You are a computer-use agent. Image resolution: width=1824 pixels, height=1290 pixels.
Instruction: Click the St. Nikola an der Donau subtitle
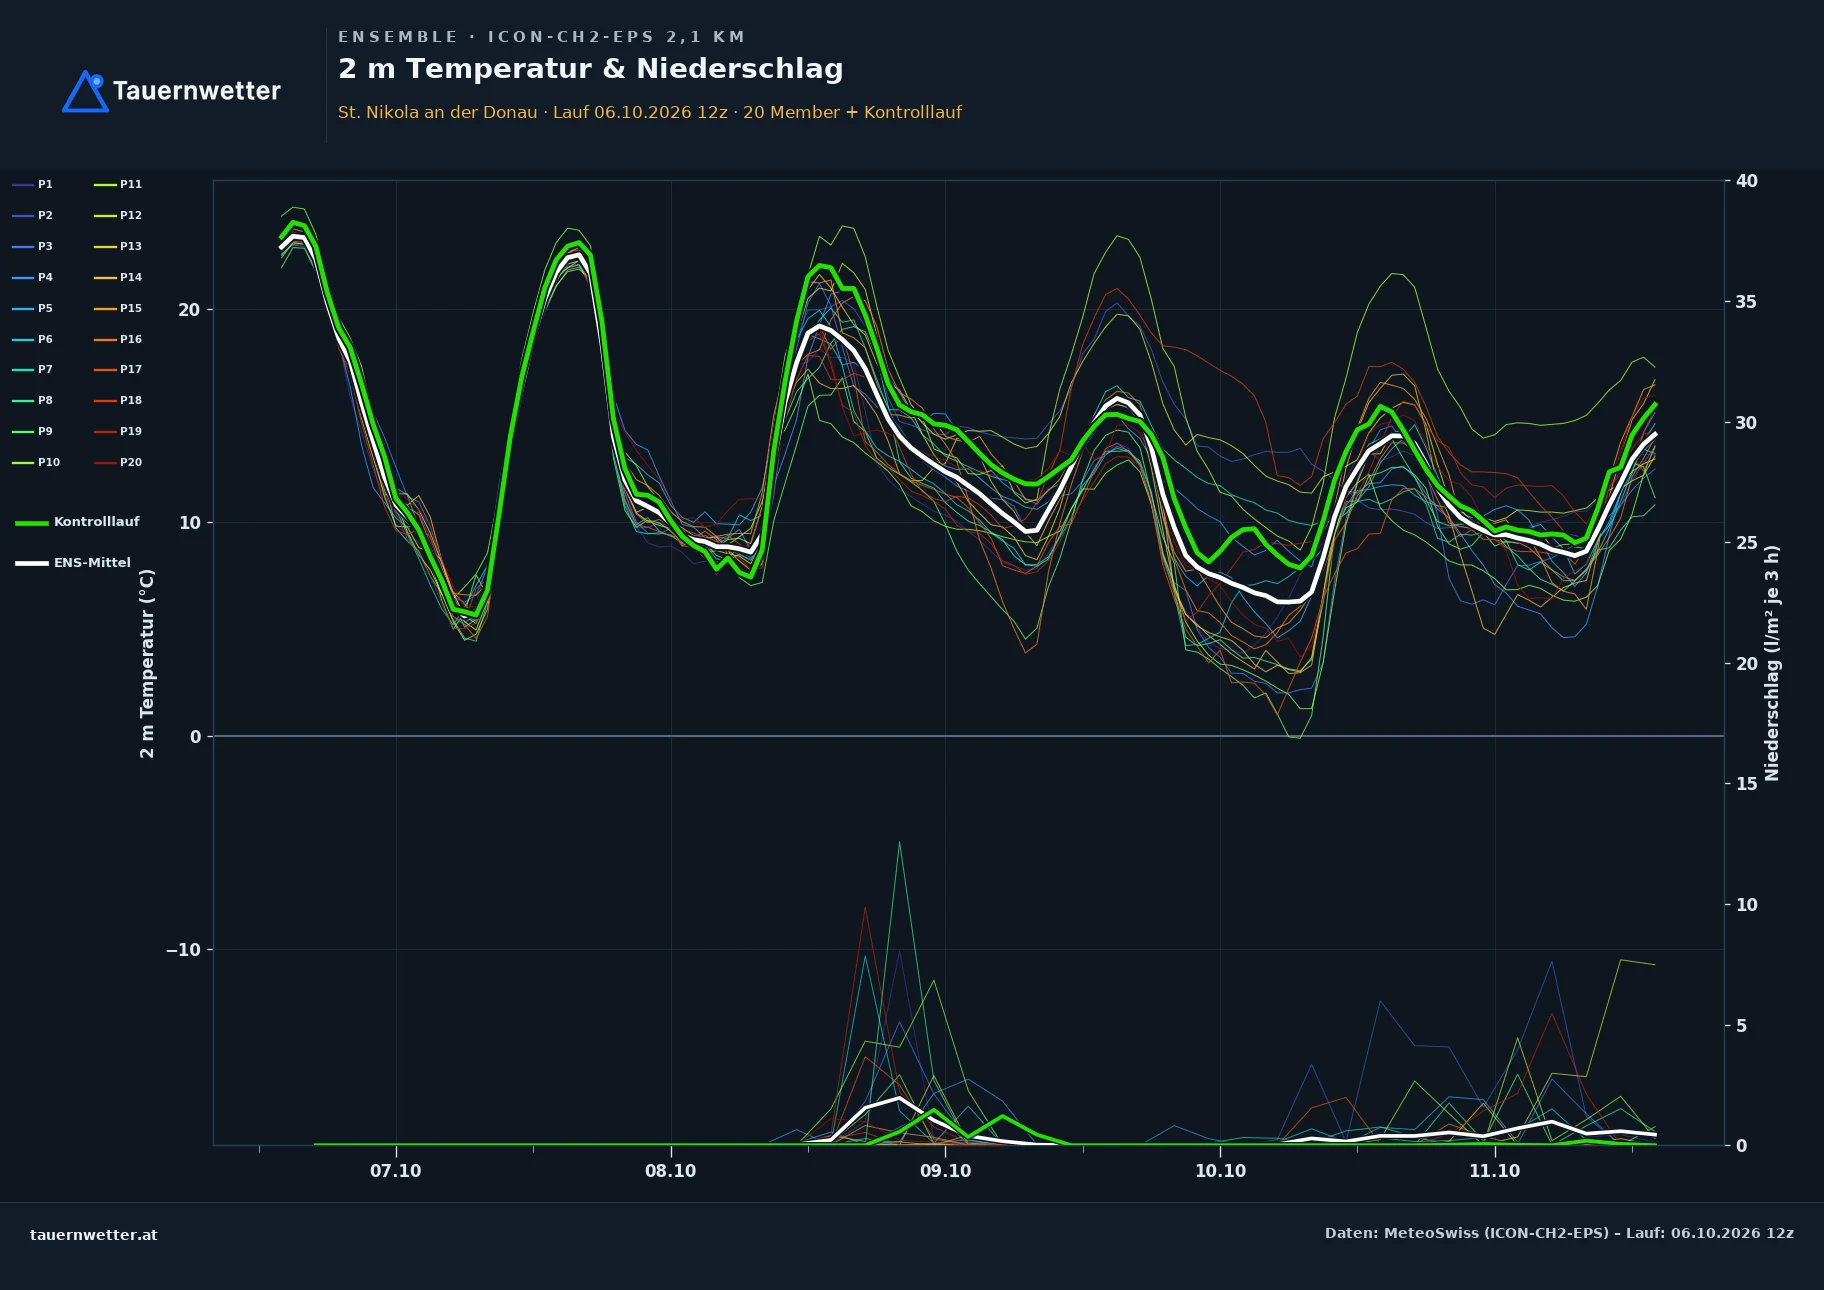click(650, 112)
